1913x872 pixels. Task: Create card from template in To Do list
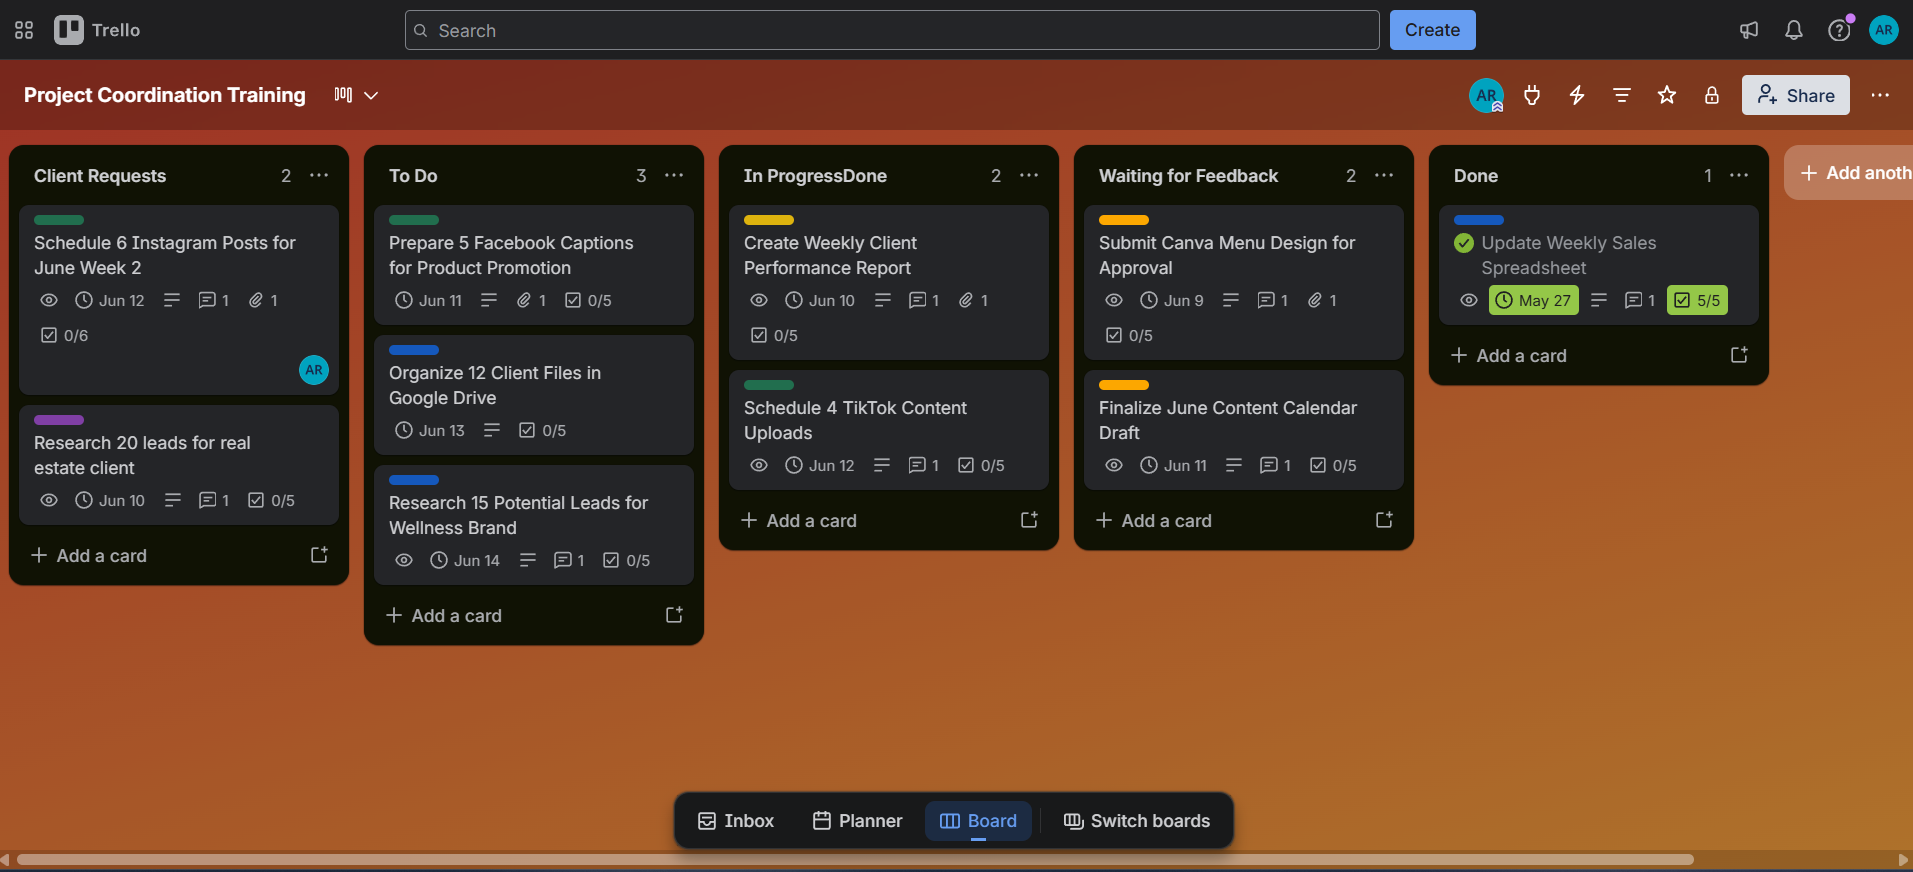coord(674,615)
